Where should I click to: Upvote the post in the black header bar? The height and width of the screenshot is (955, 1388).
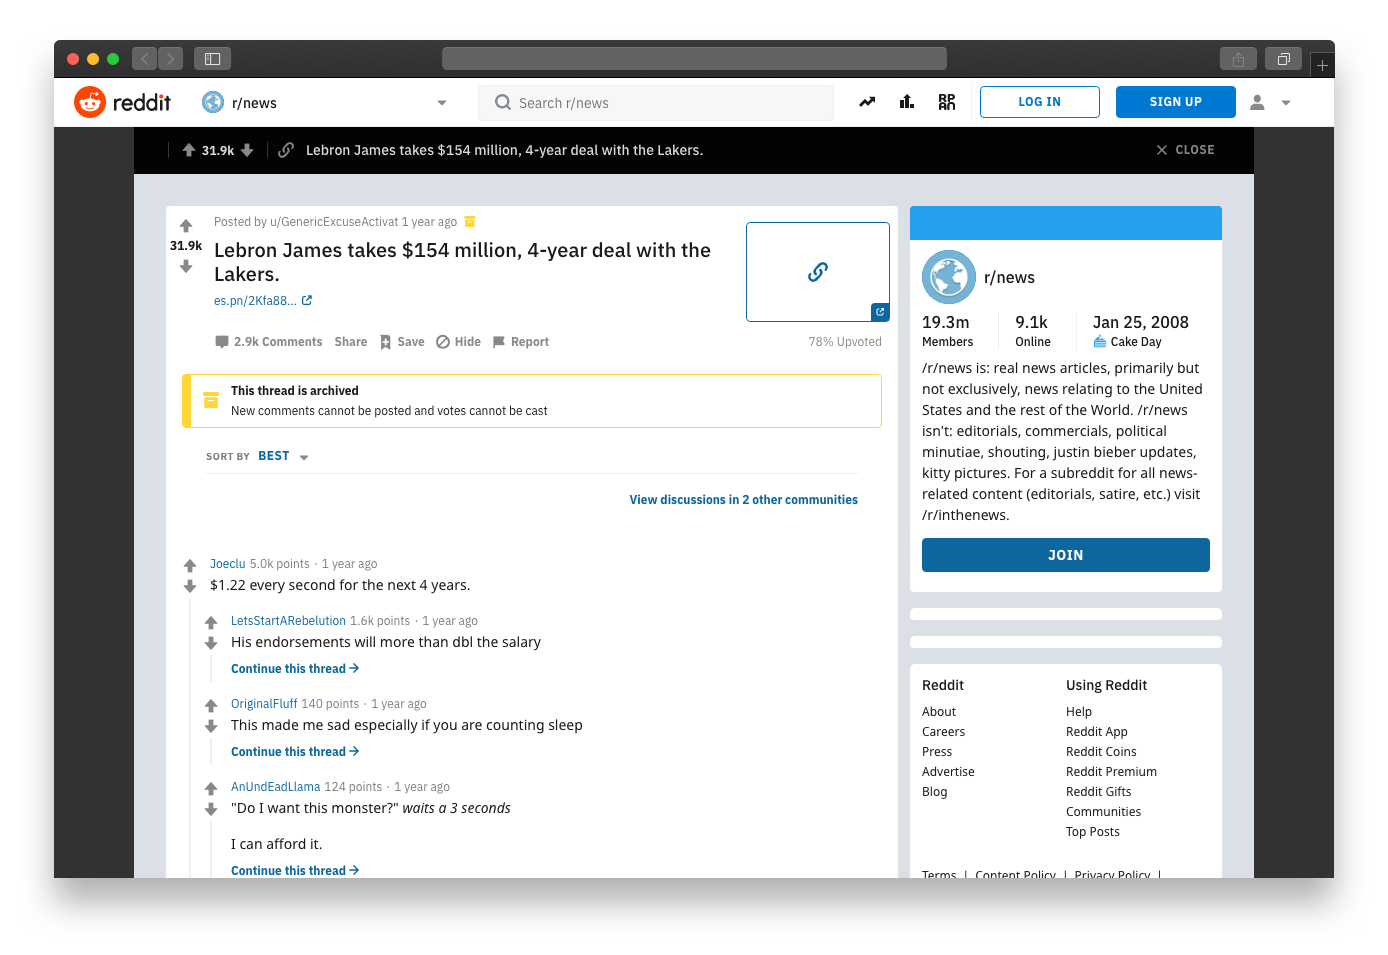189,150
